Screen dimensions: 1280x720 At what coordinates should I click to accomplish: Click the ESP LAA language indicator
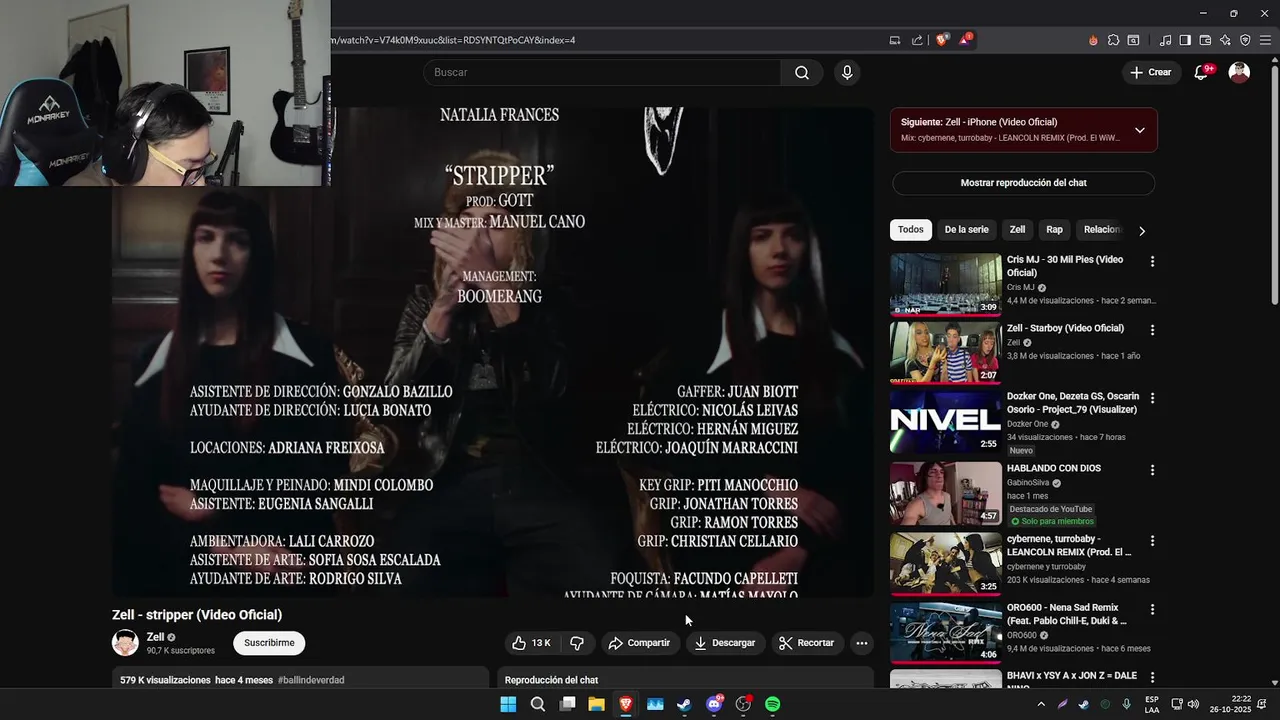coord(1152,704)
